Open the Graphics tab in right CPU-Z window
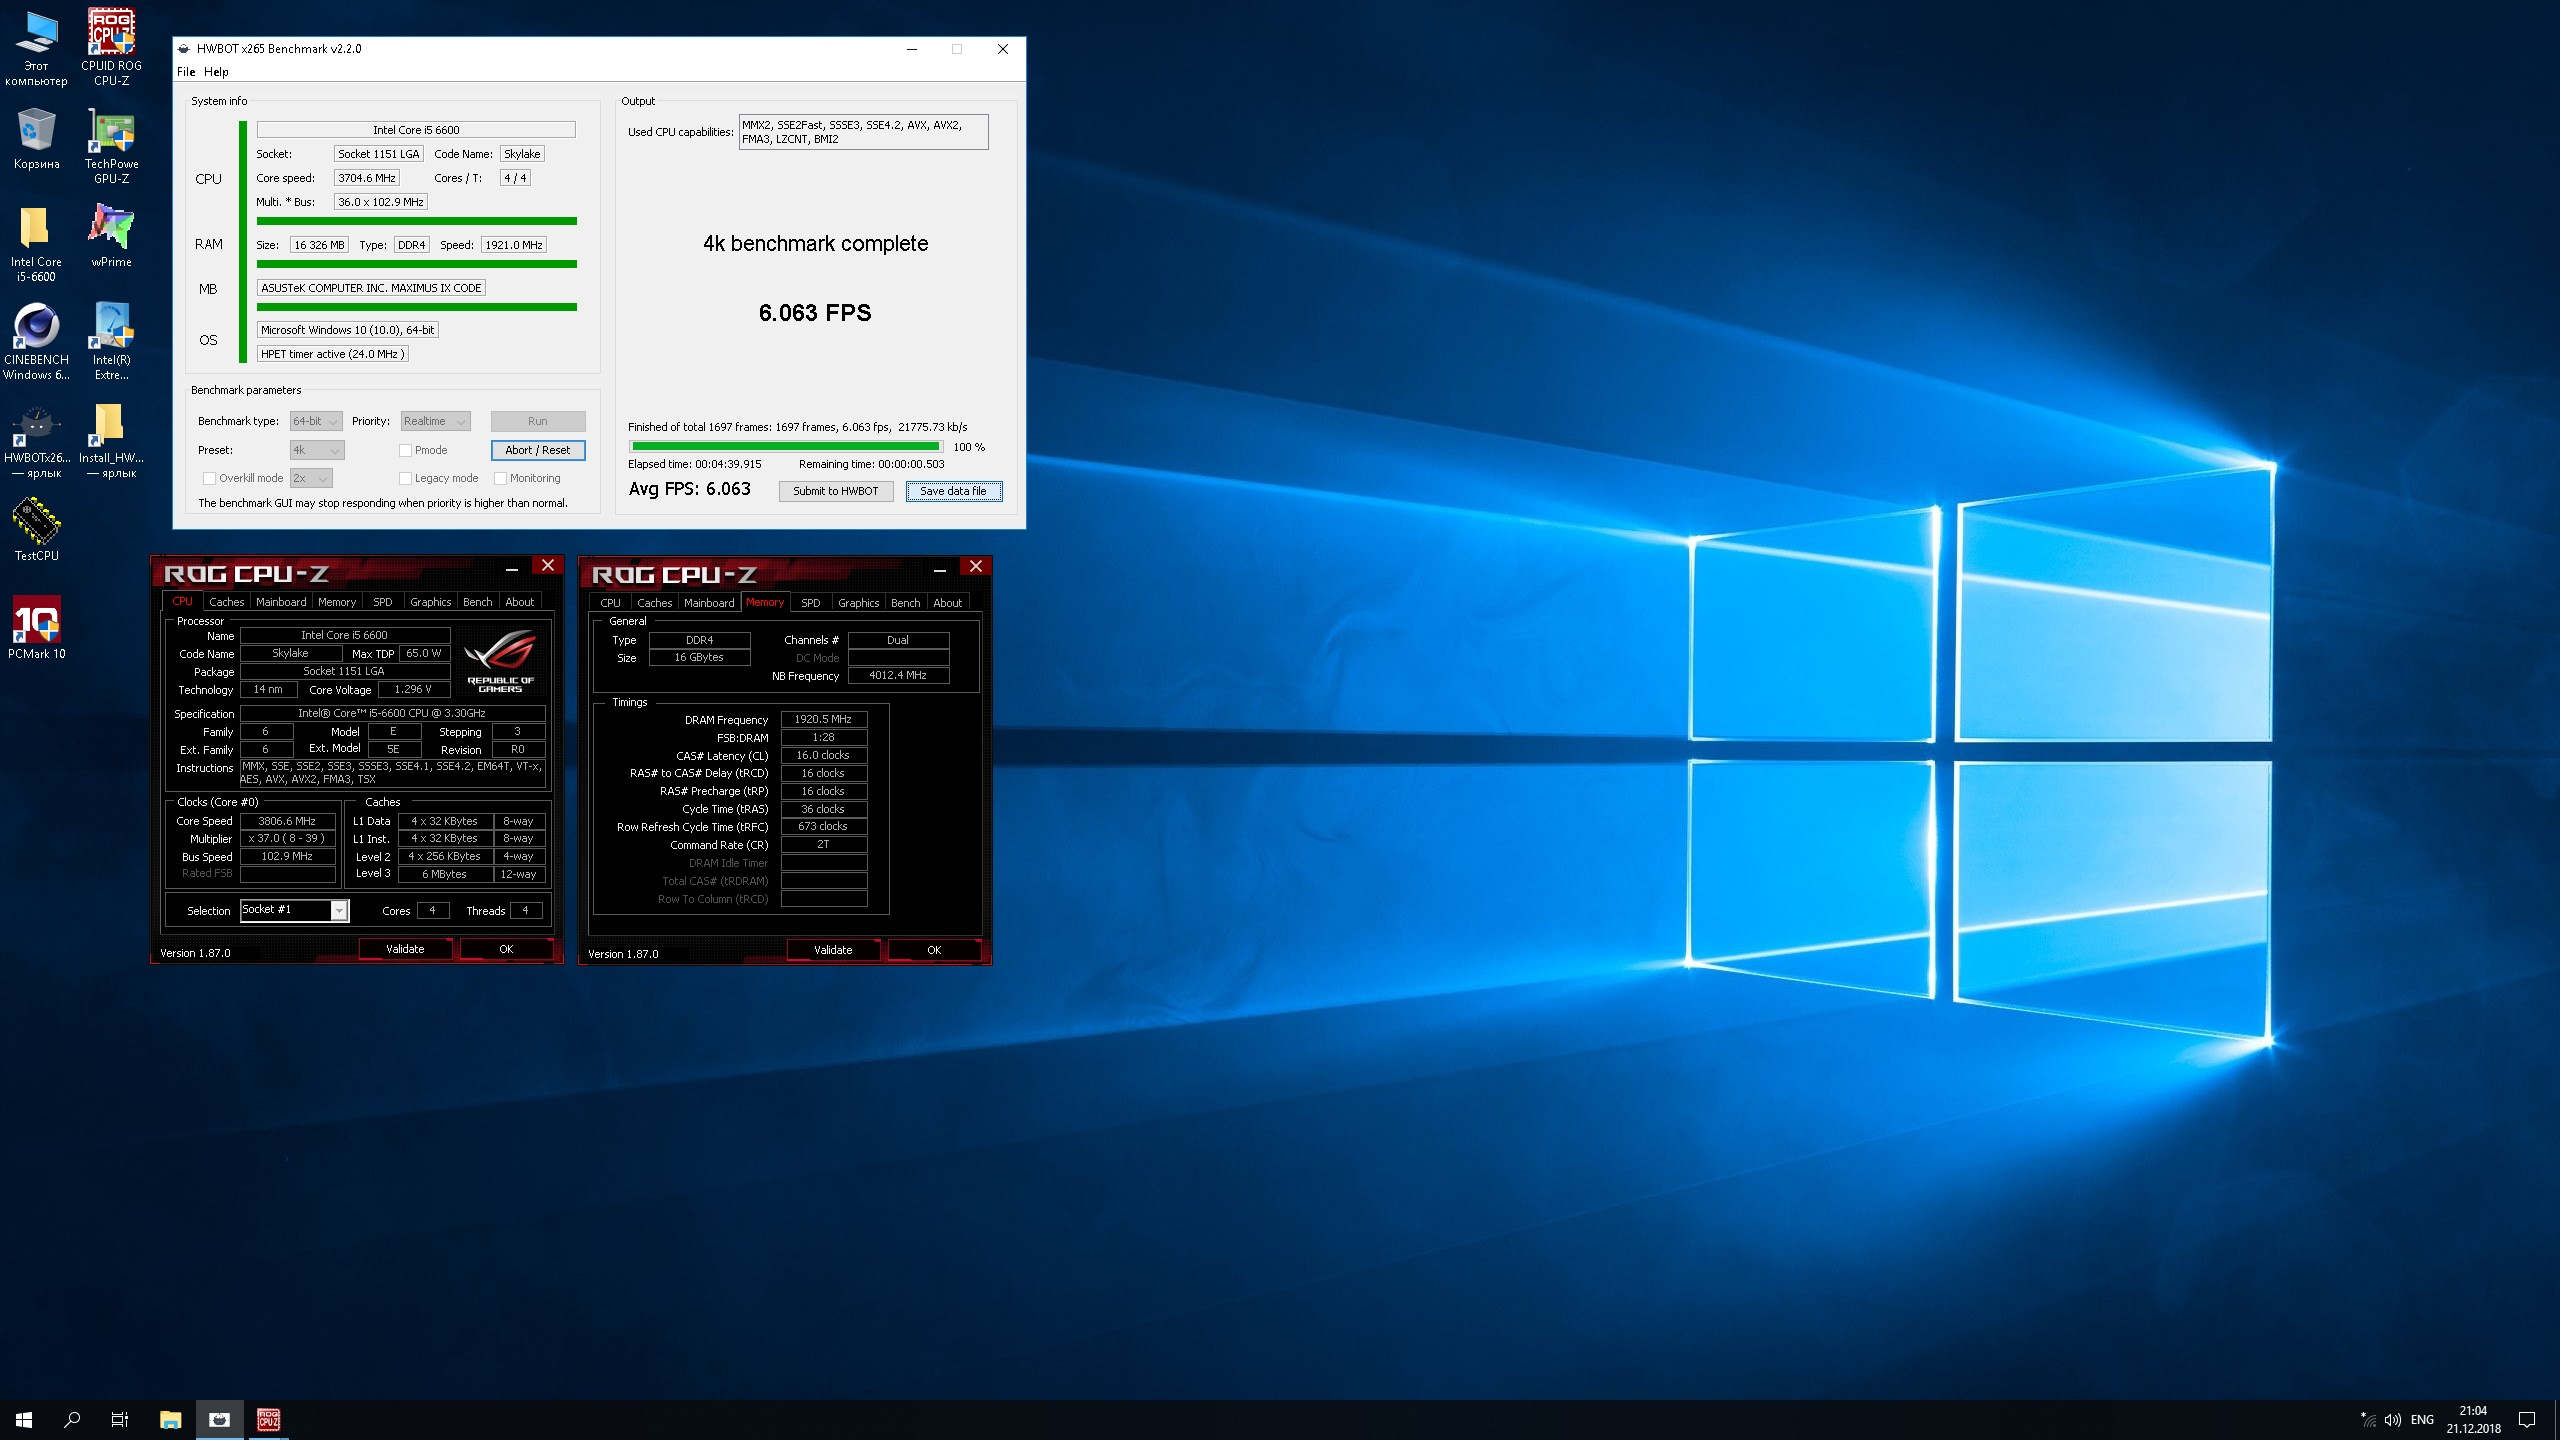Image resolution: width=2560 pixels, height=1440 pixels. click(x=859, y=603)
